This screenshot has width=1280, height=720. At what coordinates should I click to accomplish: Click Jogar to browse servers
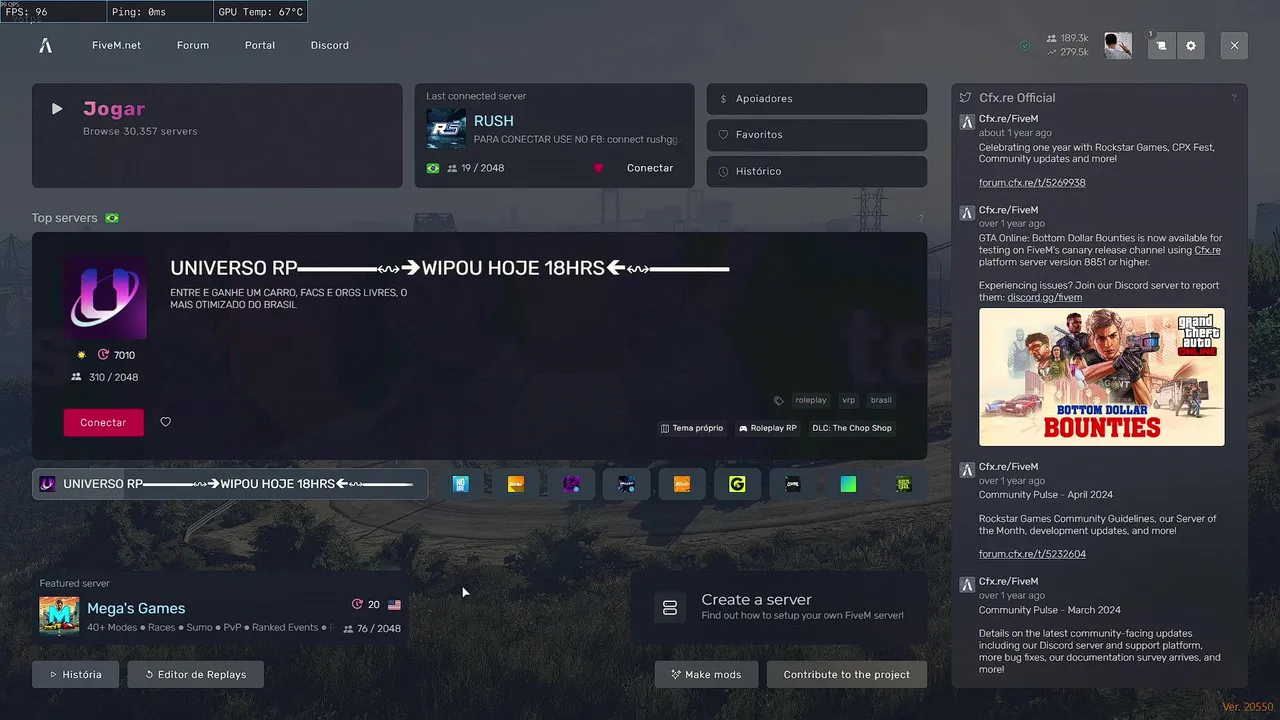[217, 135]
